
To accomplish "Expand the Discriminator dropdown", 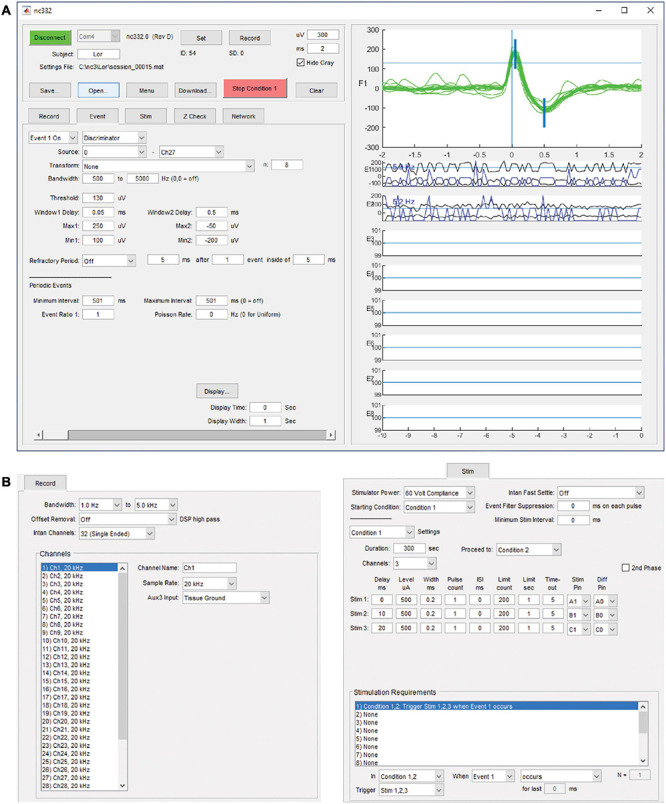I will point(113,137).
